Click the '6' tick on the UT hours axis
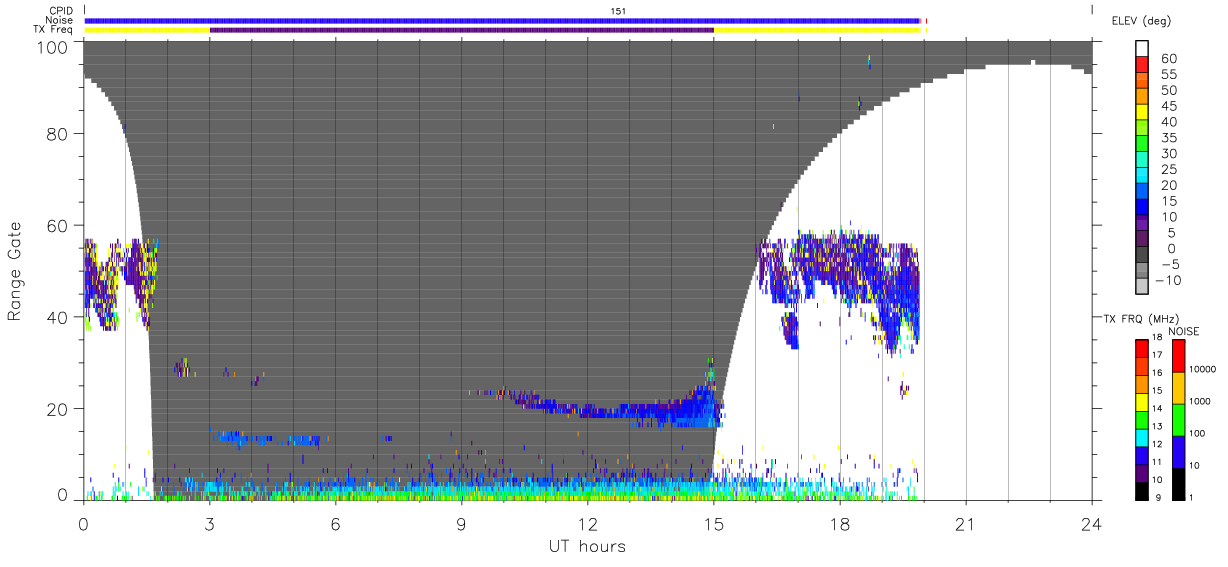 [335, 523]
